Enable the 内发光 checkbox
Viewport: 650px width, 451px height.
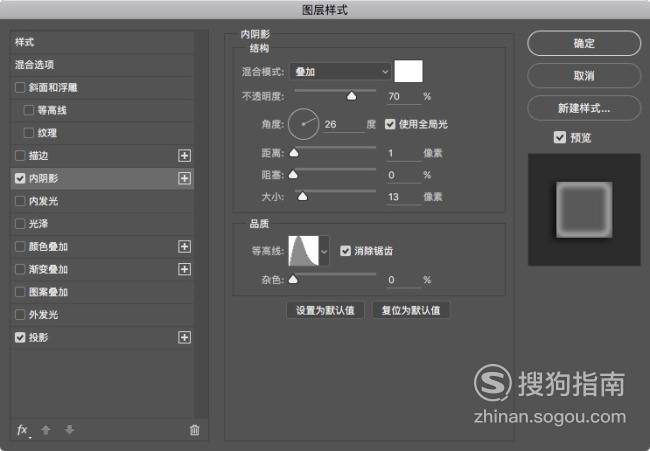pyautogui.click(x=20, y=201)
